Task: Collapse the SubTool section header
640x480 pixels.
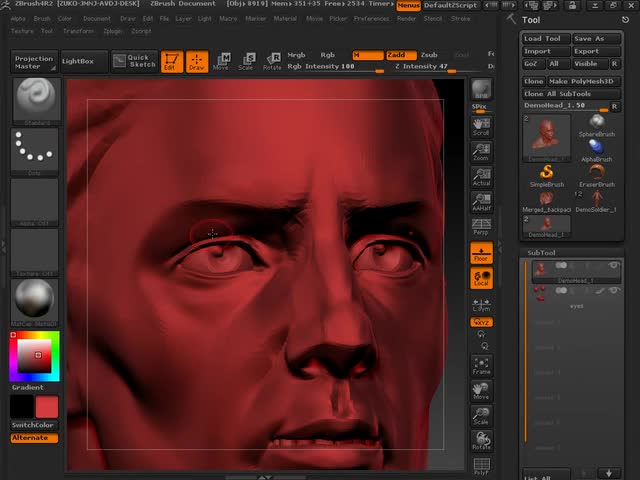Action: (541, 253)
